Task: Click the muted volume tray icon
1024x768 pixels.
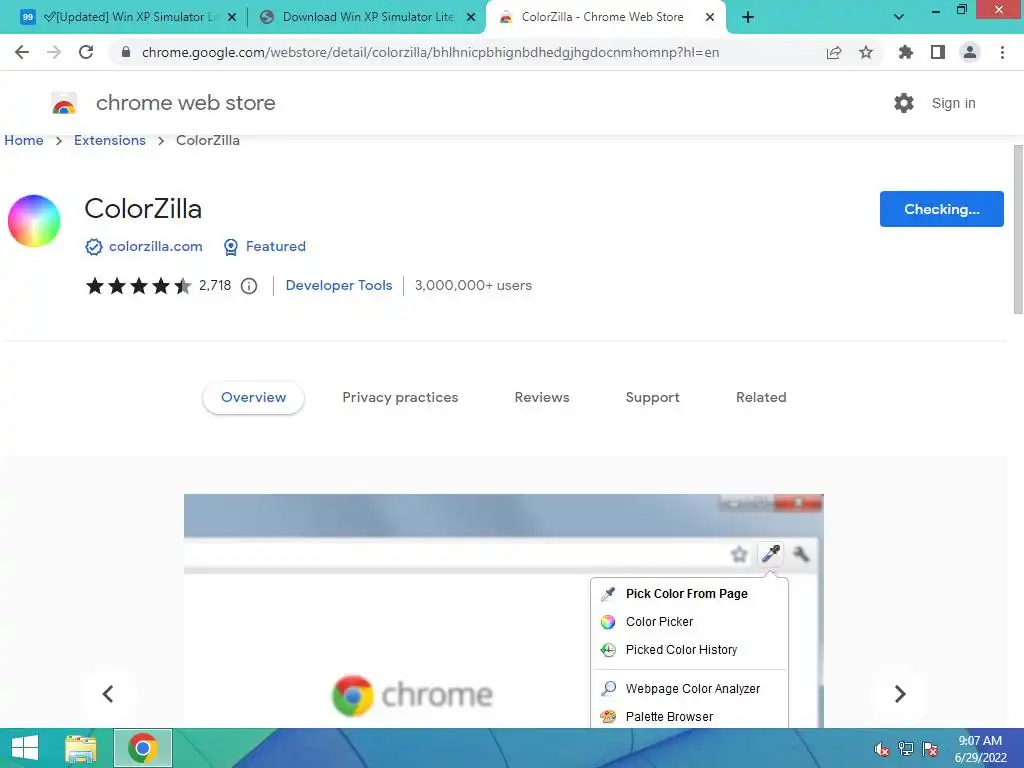Action: point(882,748)
